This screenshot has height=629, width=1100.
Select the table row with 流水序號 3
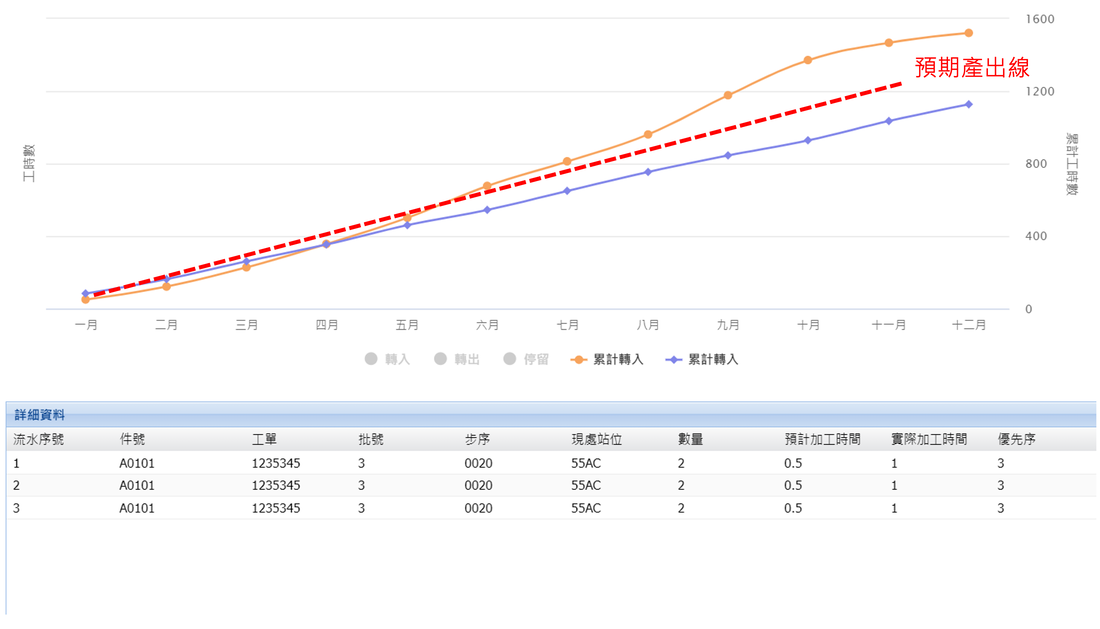pyautogui.click(x=550, y=508)
